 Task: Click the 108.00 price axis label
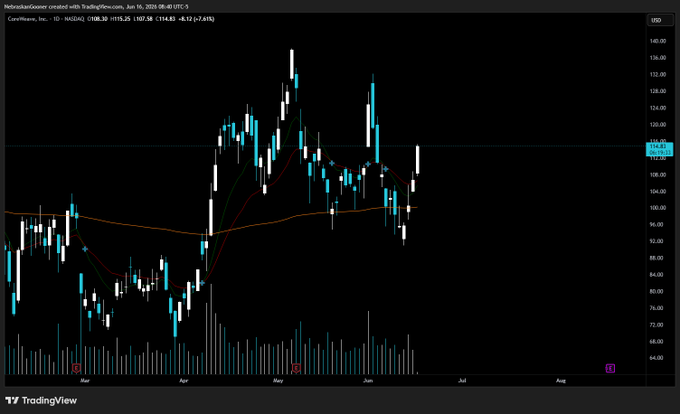click(657, 175)
